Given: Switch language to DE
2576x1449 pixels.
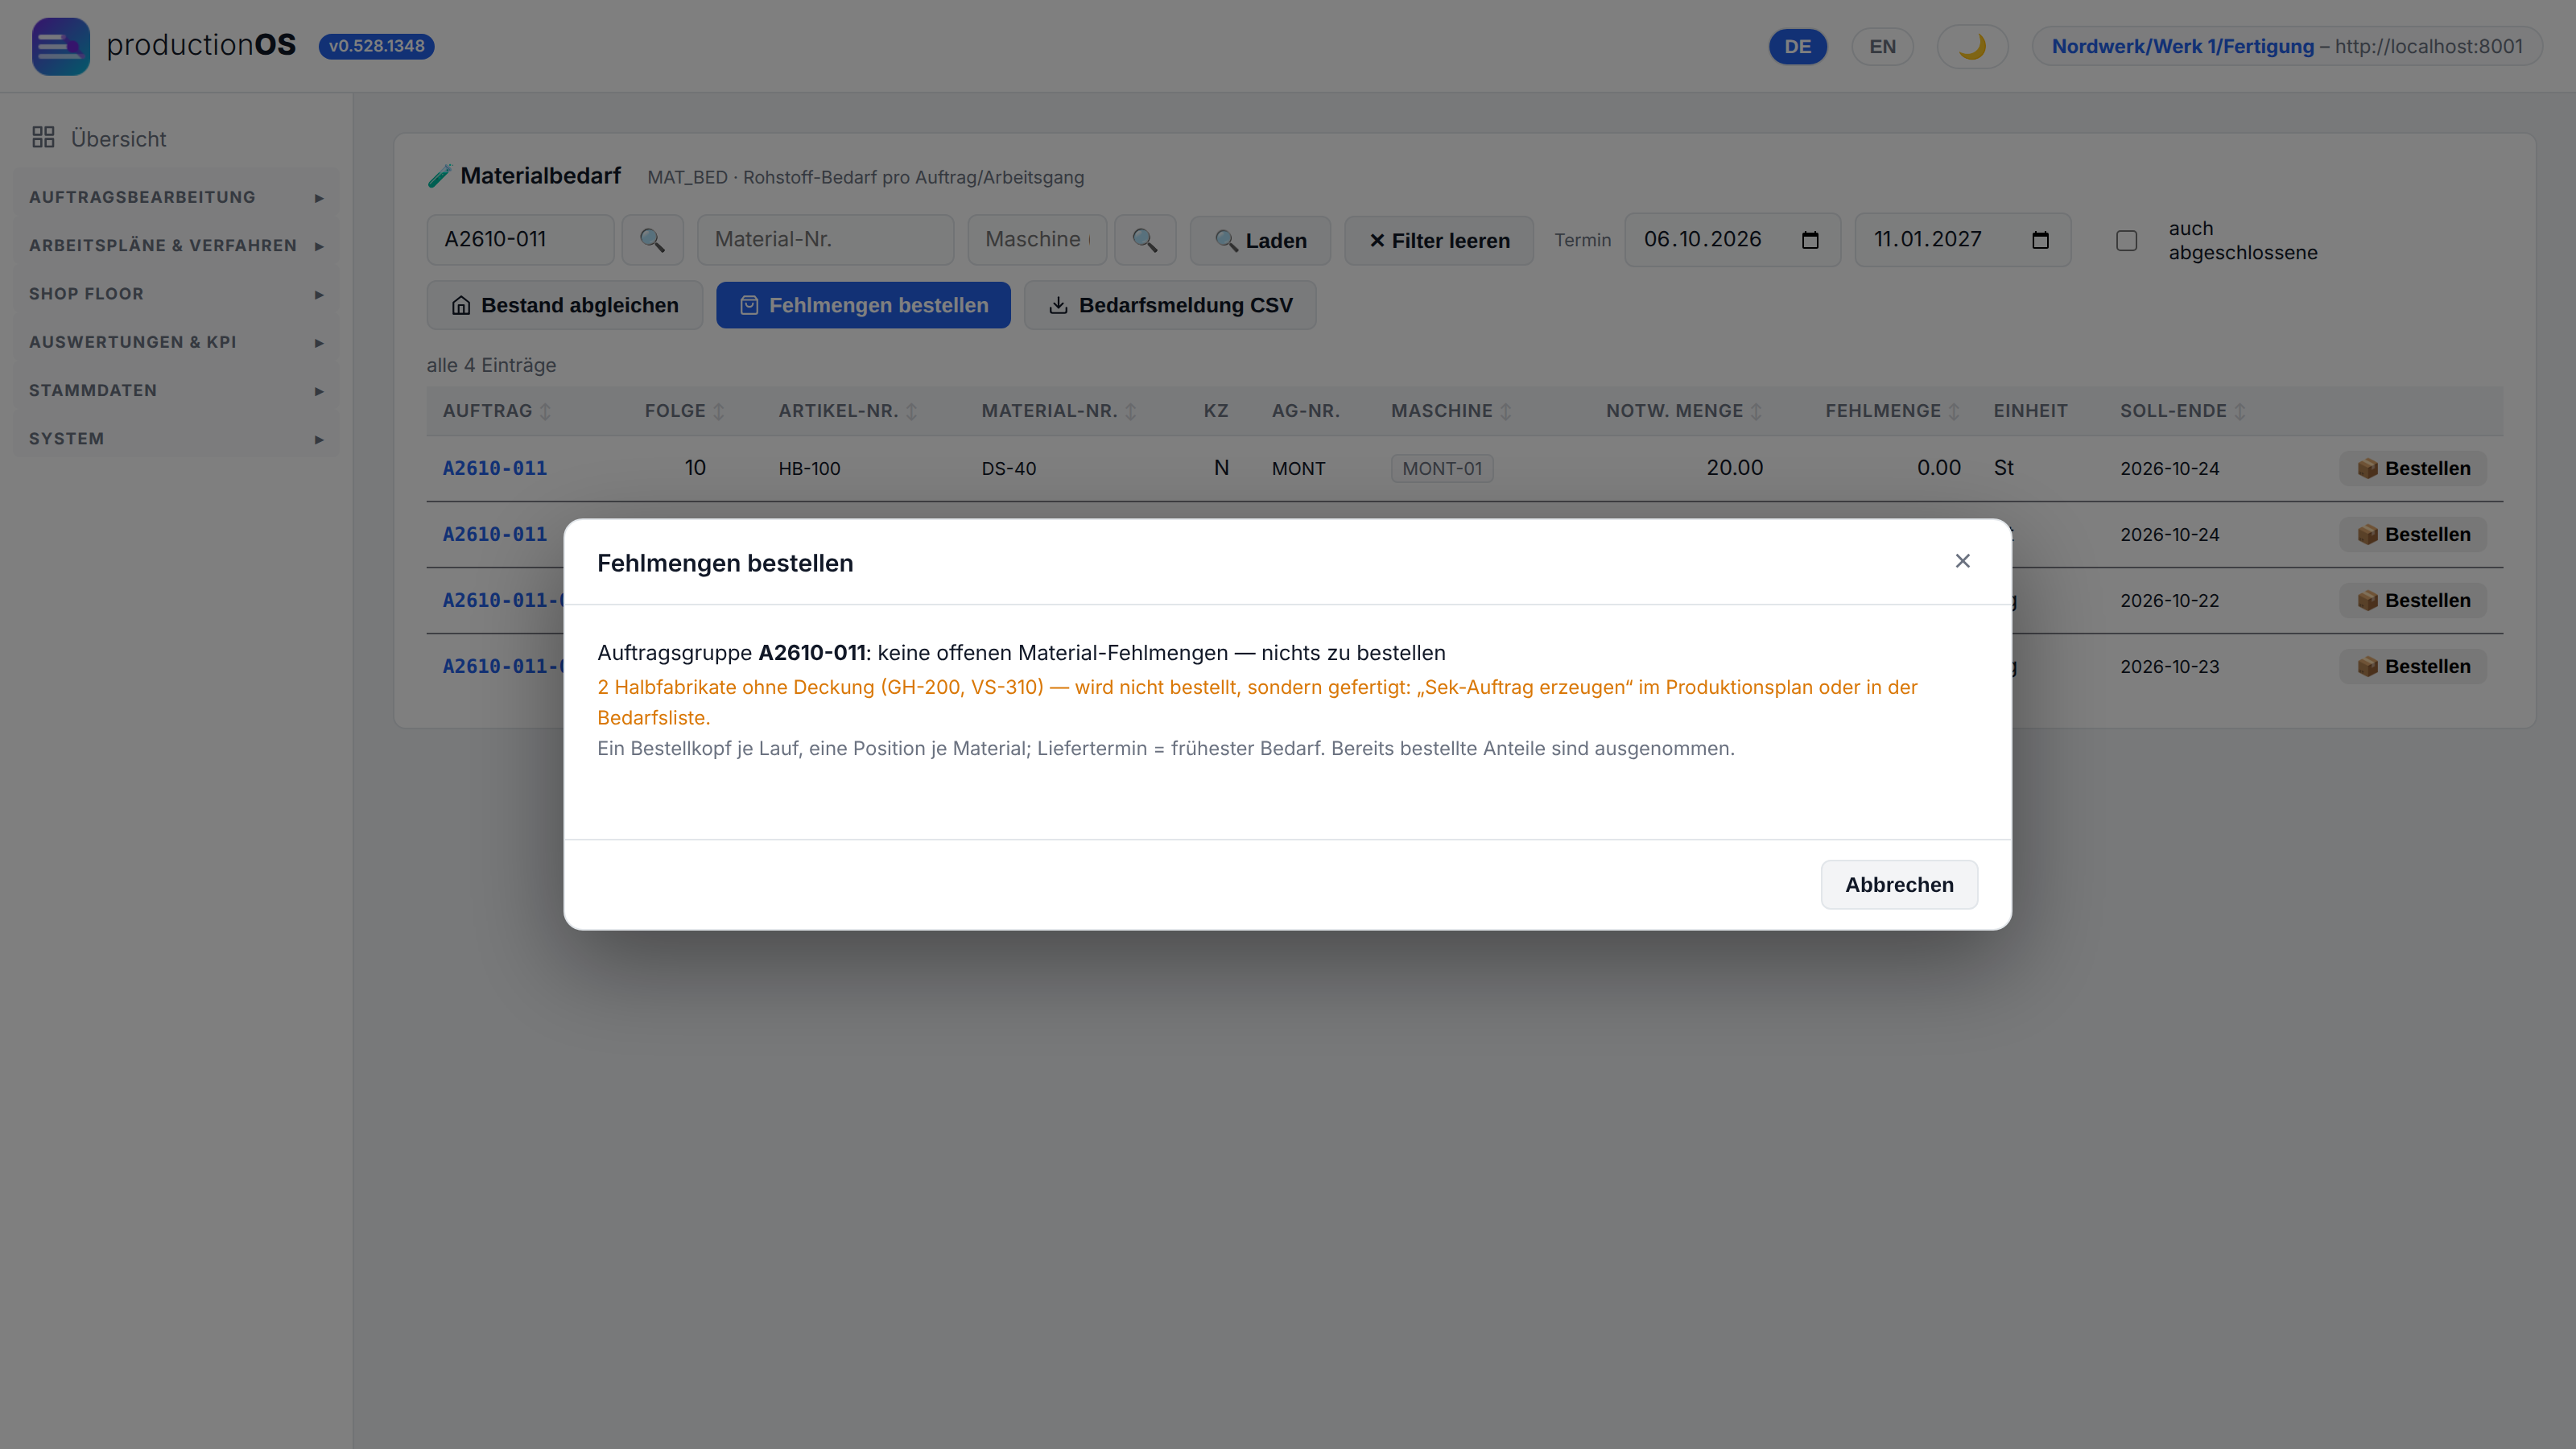Looking at the screenshot, I should [x=1797, y=46].
